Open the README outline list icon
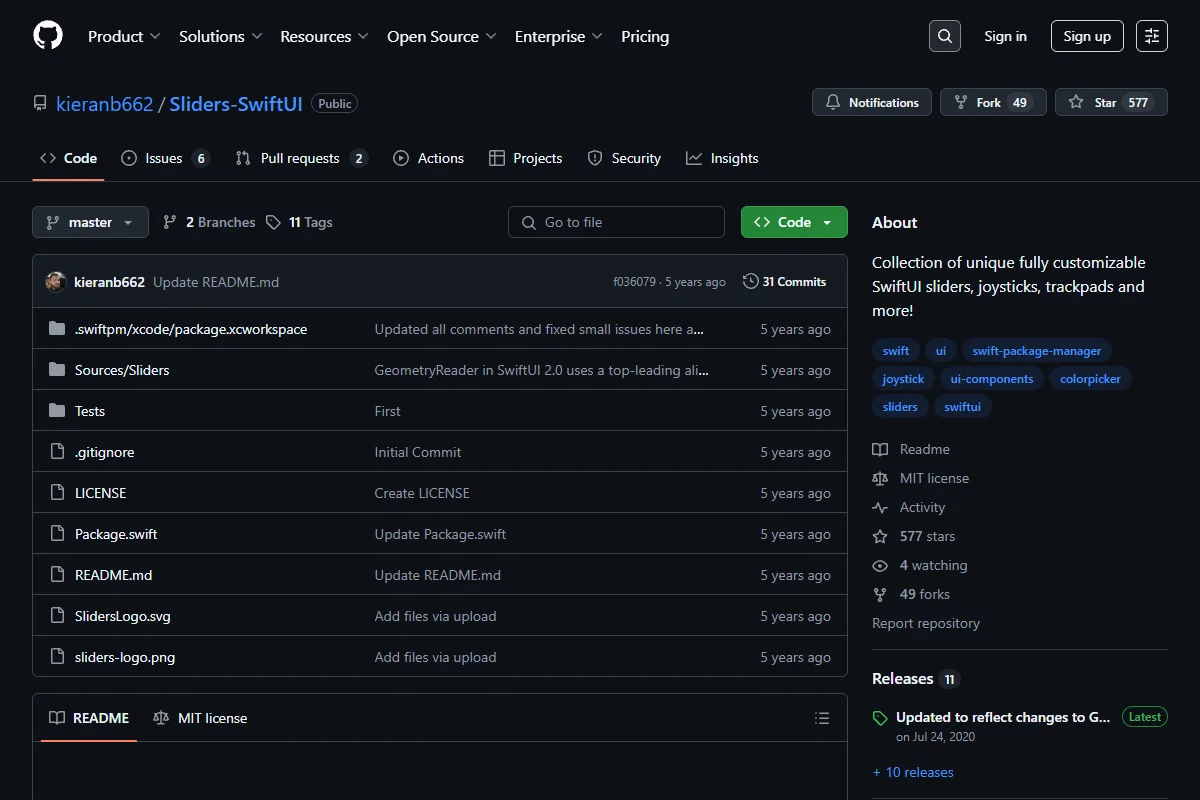The width and height of the screenshot is (1200, 800). pos(822,718)
